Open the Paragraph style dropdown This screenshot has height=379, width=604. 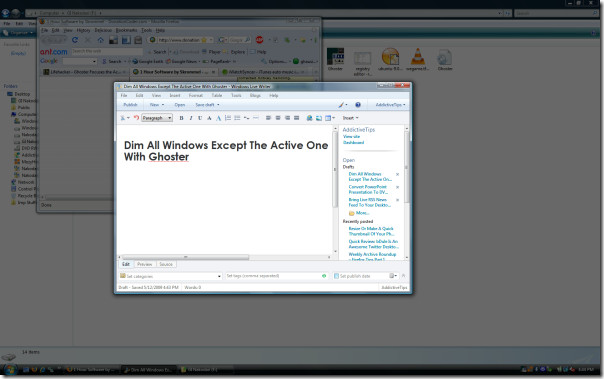click(157, 118)
